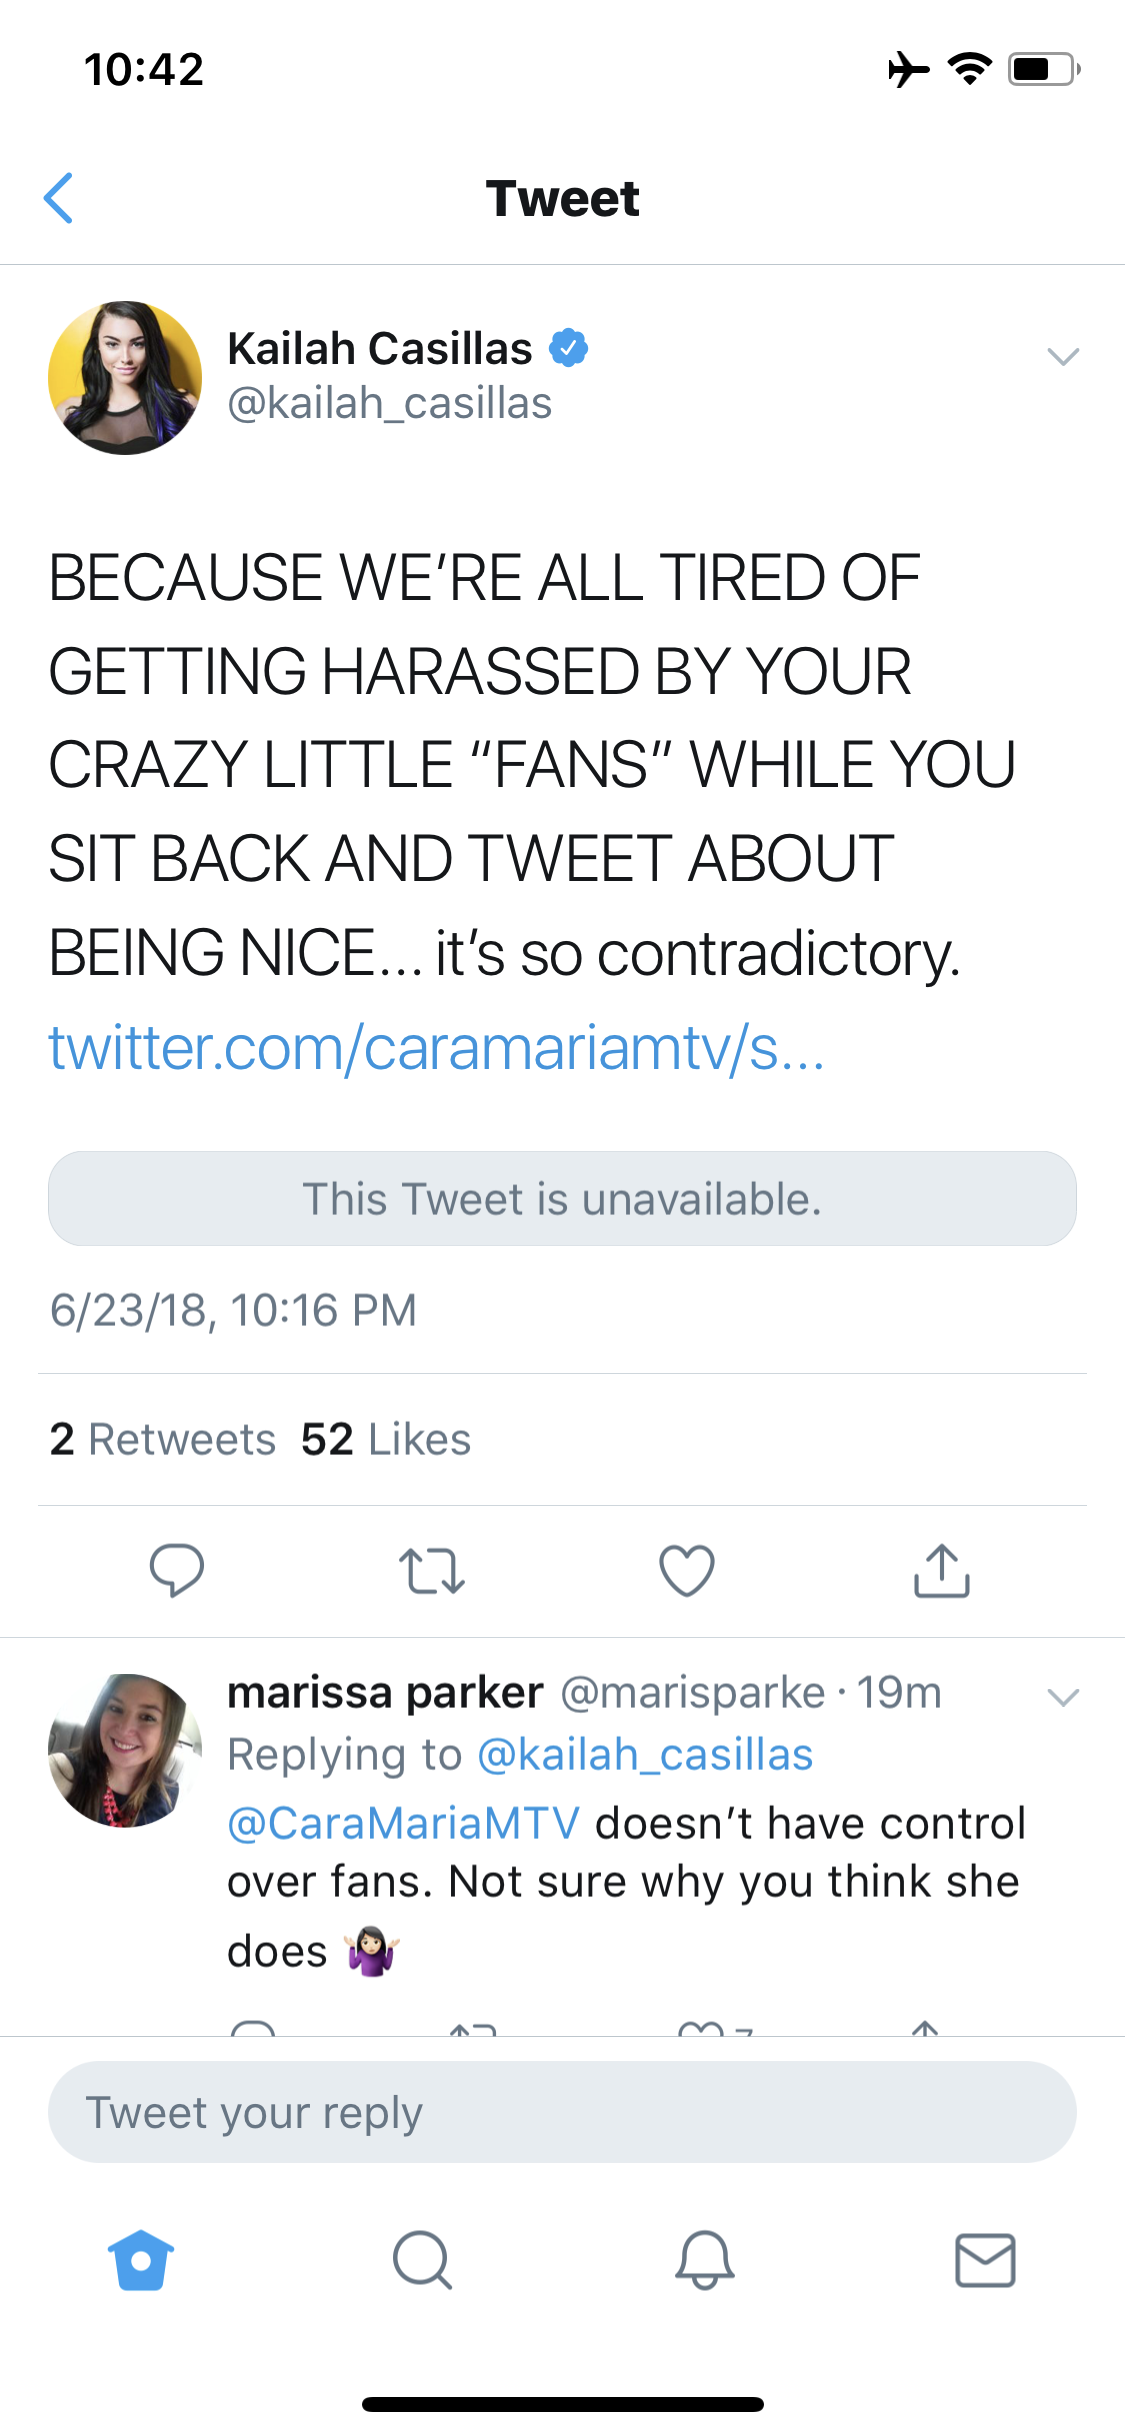View the 52 Likes list
1125x2436 pixels.
(x=386, y=1439)
